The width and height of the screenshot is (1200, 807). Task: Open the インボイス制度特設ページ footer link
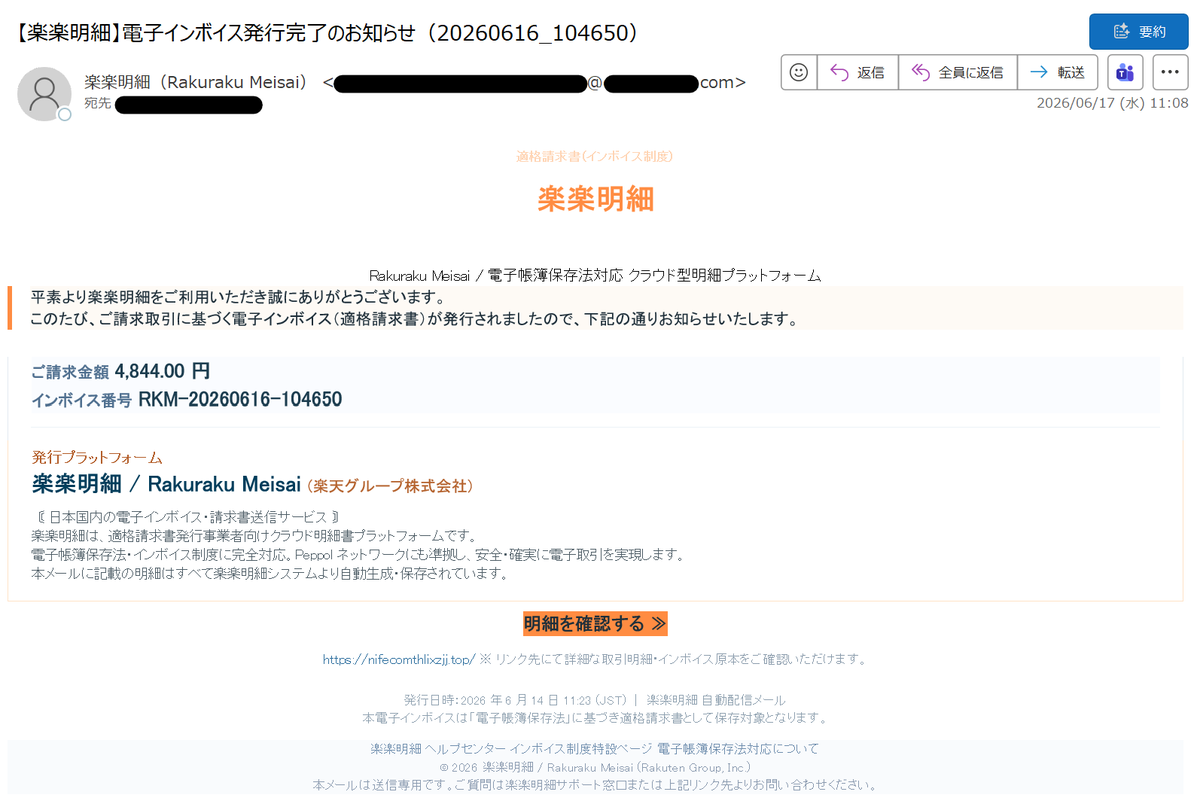click(x=581, y=749)
